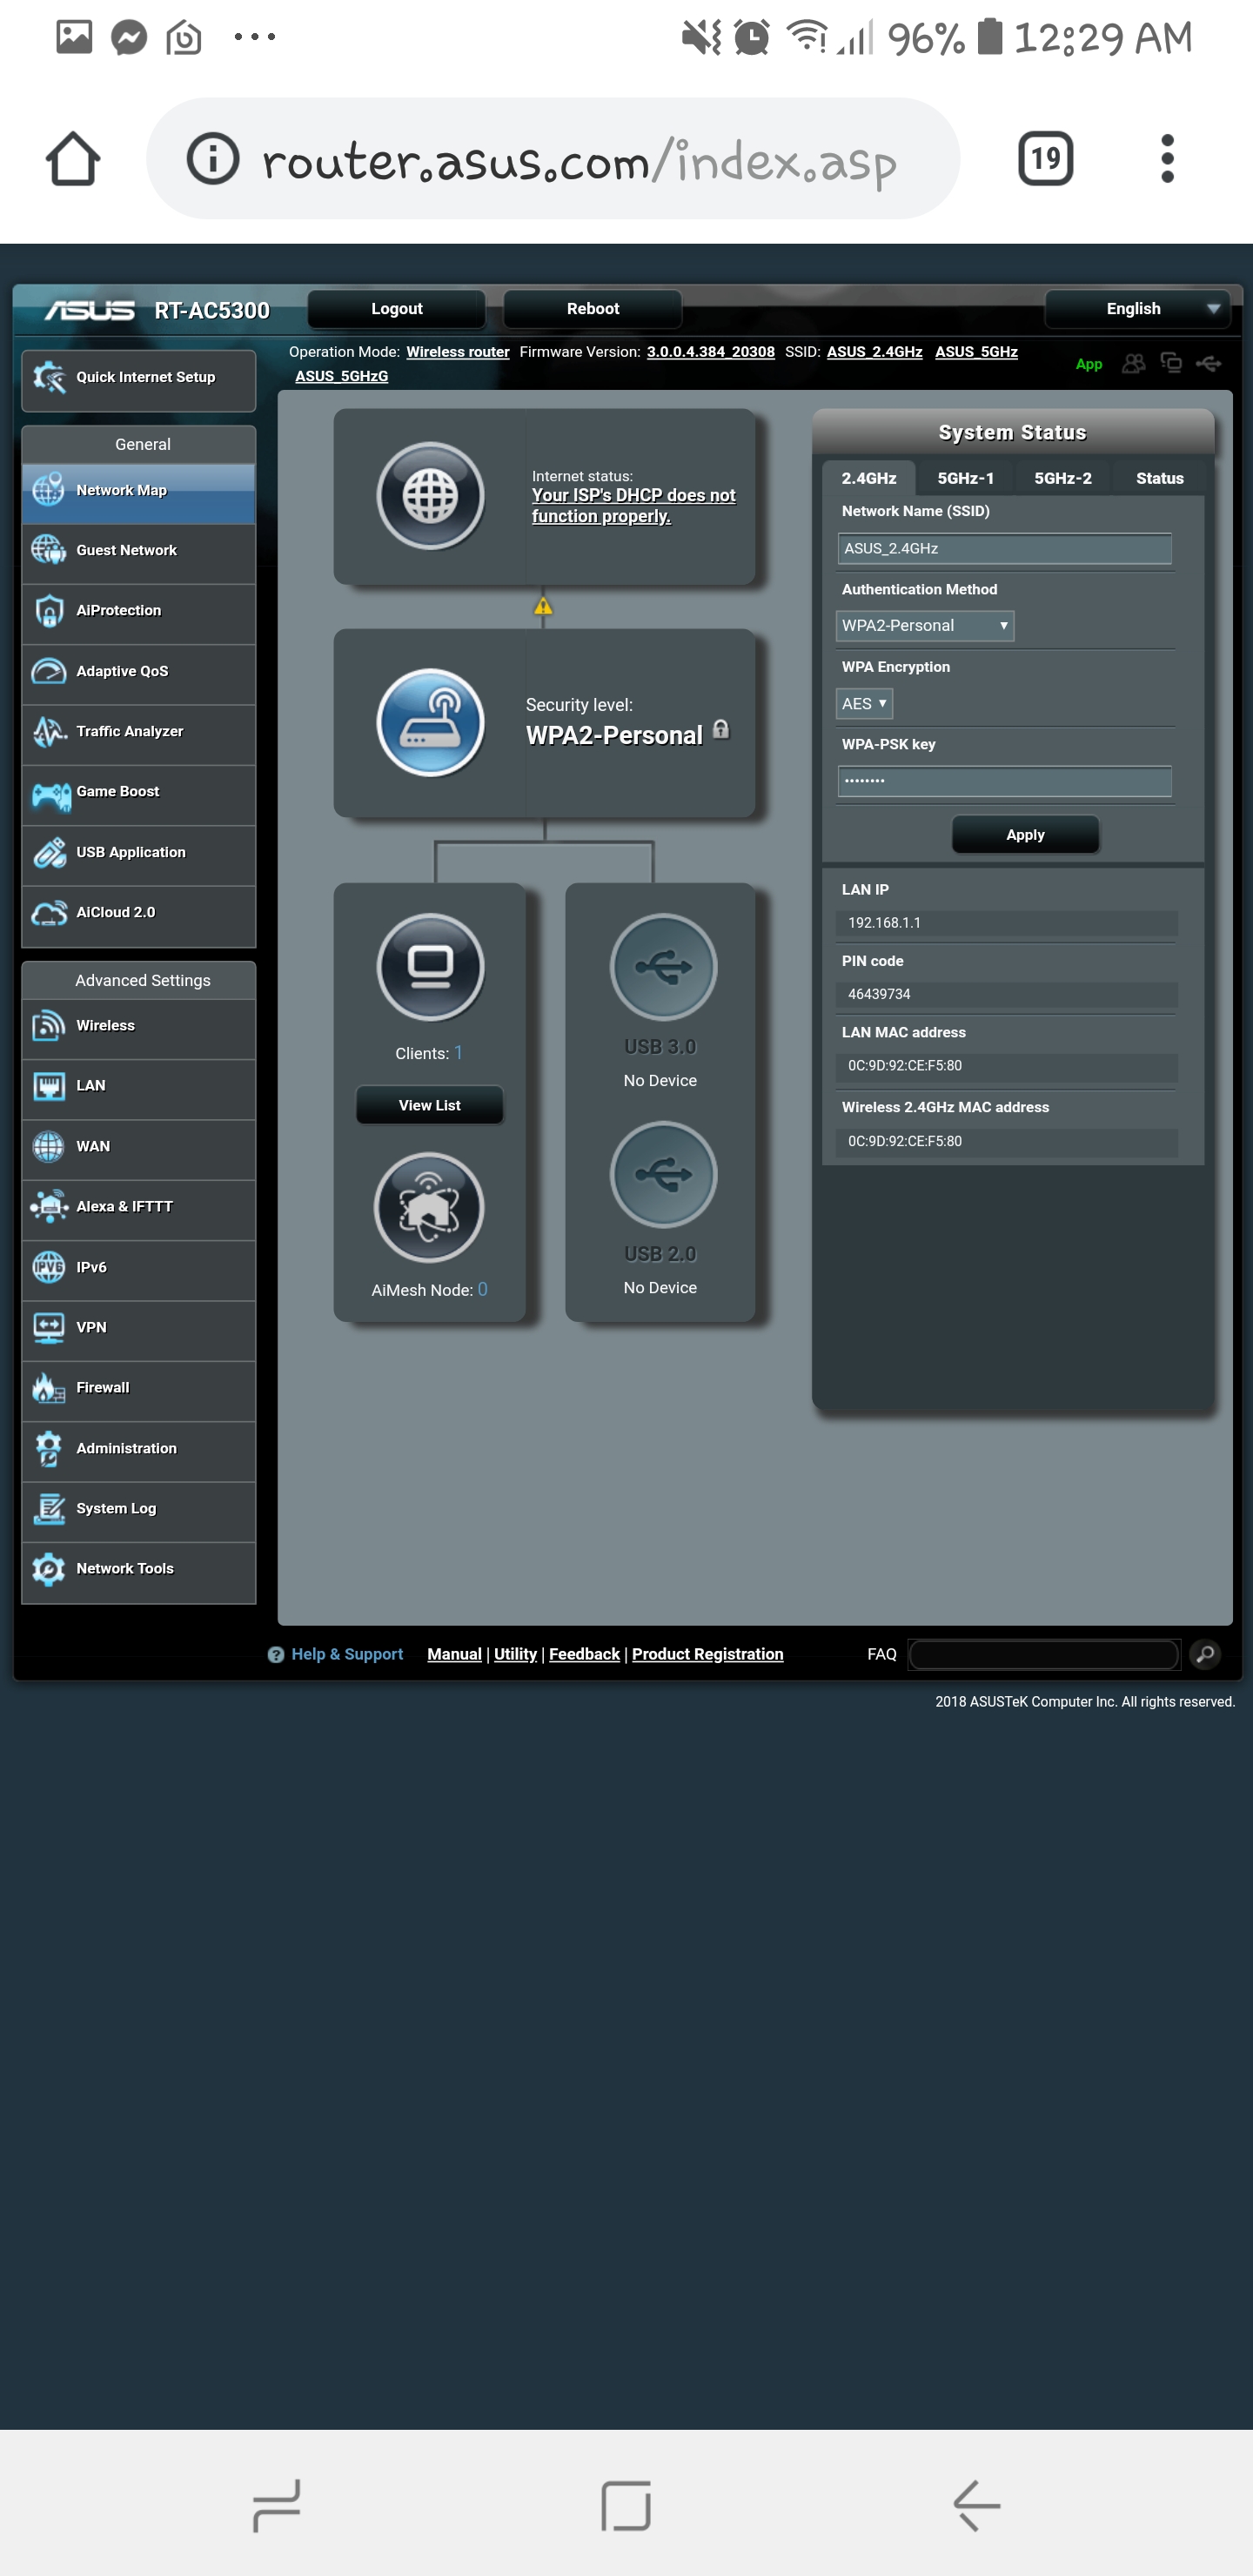Click the AiCloud 2.0 cloud icon
1253x2576 pixels.
(49, 913)
